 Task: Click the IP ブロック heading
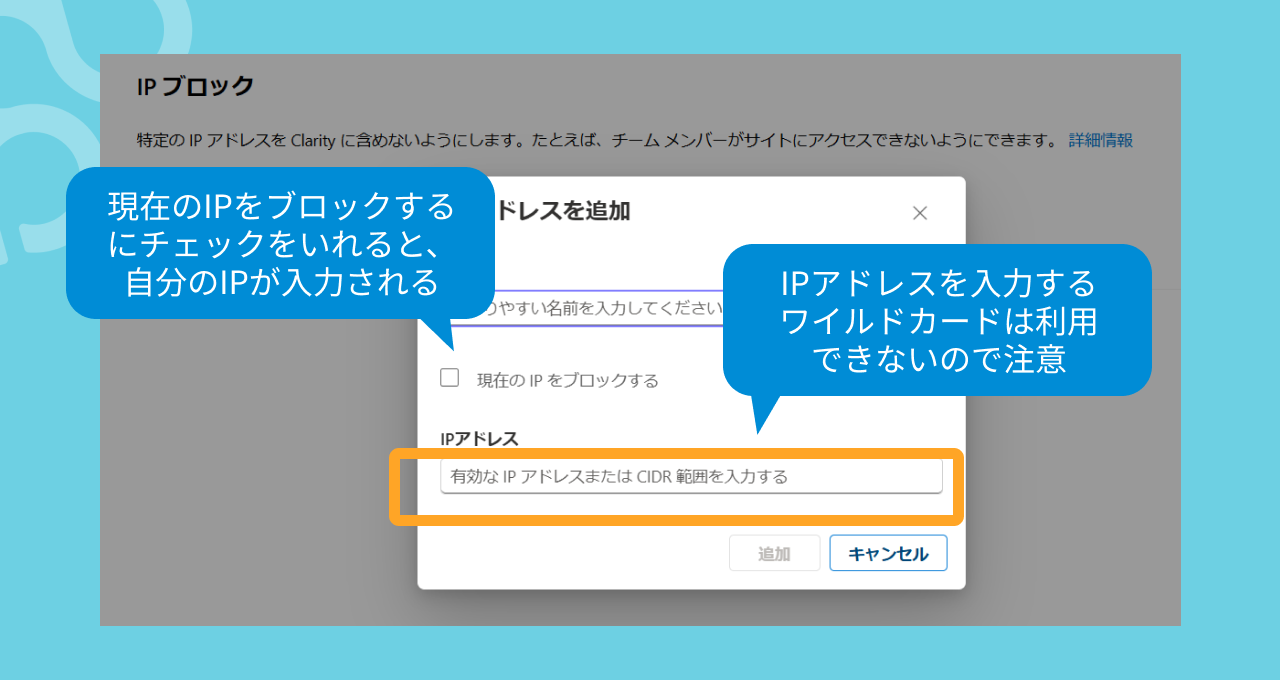(196, 86)
